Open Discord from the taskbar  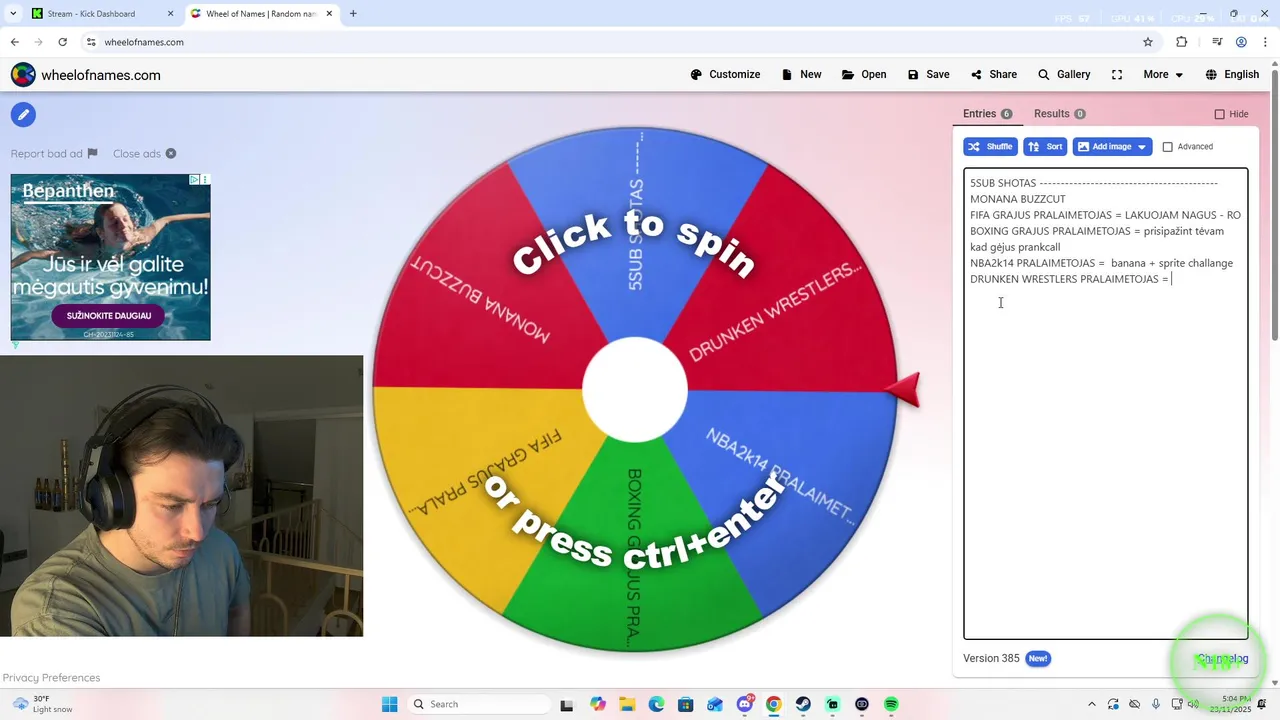[744, 704]
